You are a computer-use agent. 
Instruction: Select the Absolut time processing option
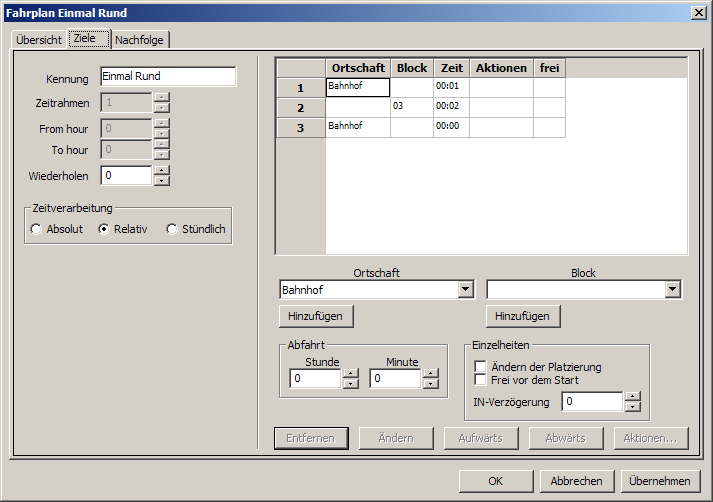point(37,229)
